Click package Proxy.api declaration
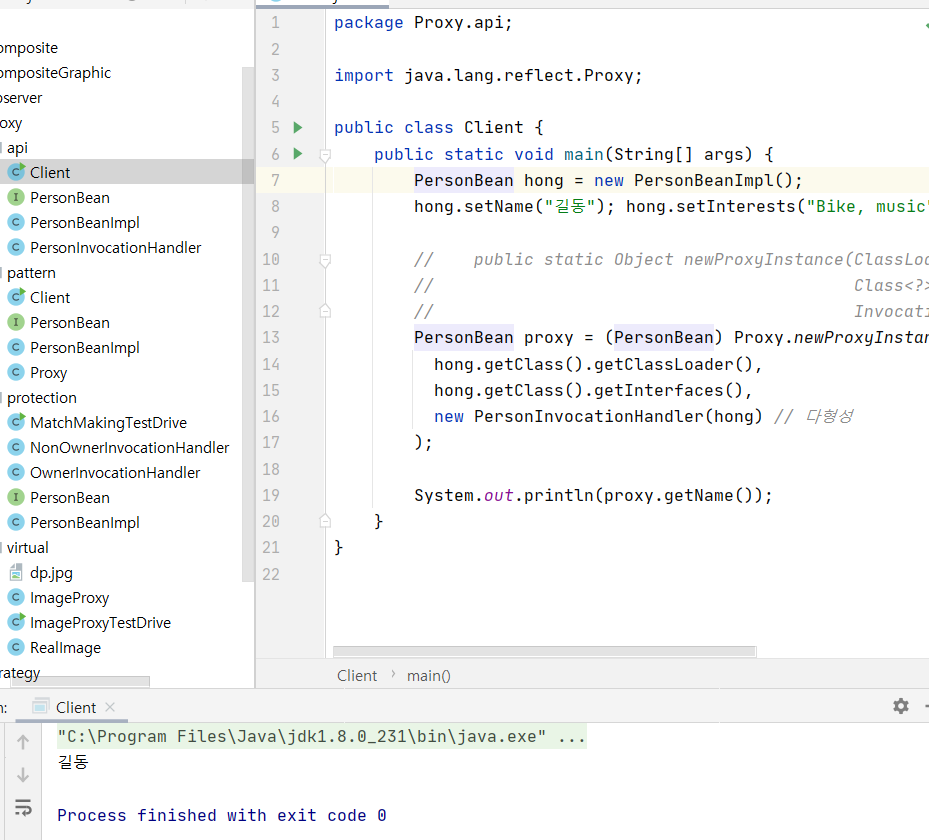Viewport: 929px width, 840px height. click(x=423, y=23)
